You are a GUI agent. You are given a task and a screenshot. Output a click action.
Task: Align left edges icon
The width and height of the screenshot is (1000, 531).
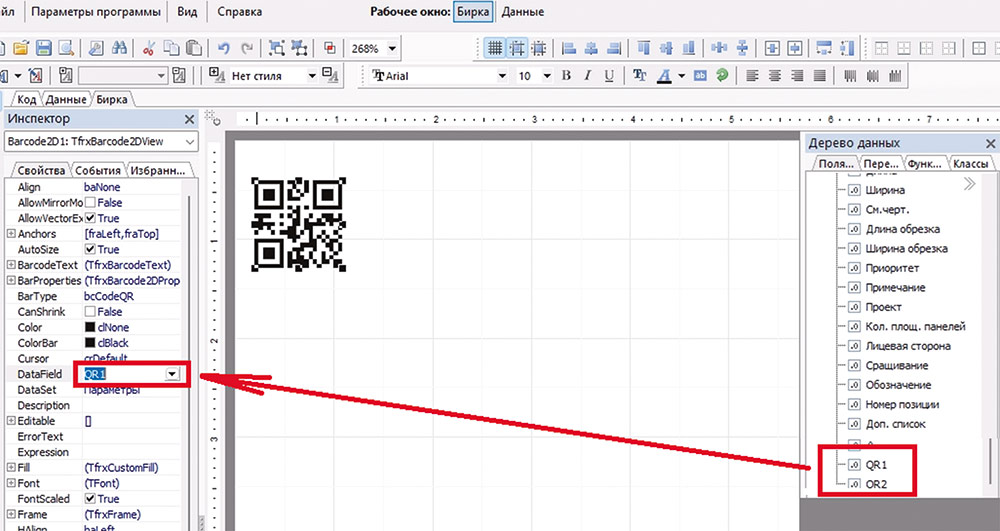[x=569, y=48]
